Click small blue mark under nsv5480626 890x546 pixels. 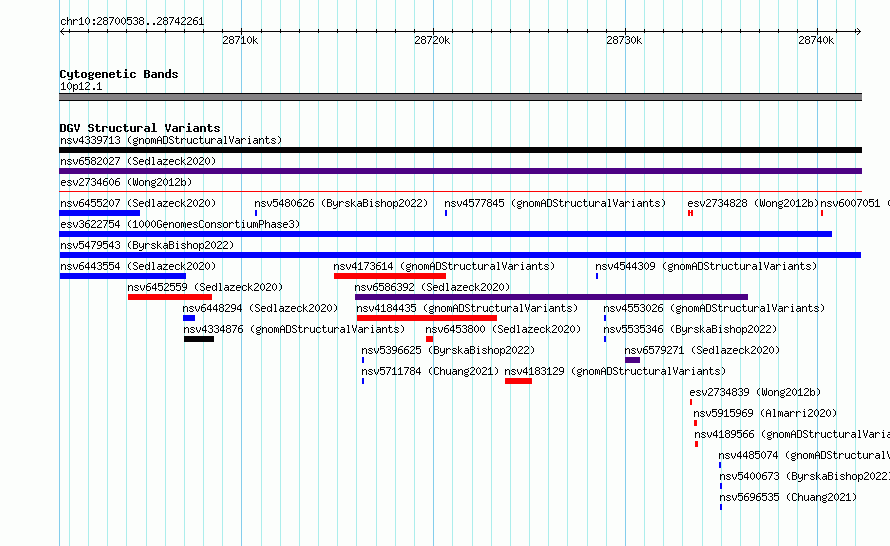(x=256, y=213)
